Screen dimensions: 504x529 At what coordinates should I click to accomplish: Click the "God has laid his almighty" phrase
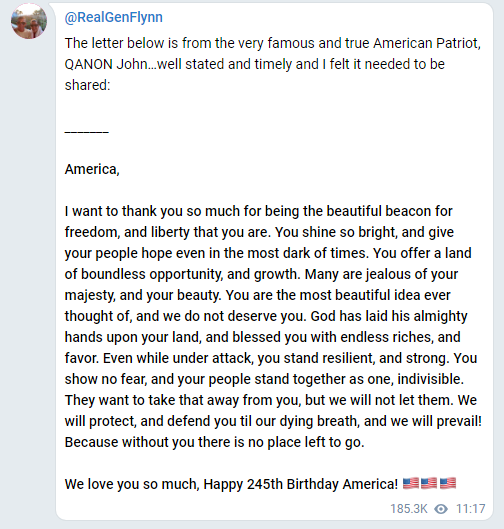pyautogui.click(x=389, y=316)
